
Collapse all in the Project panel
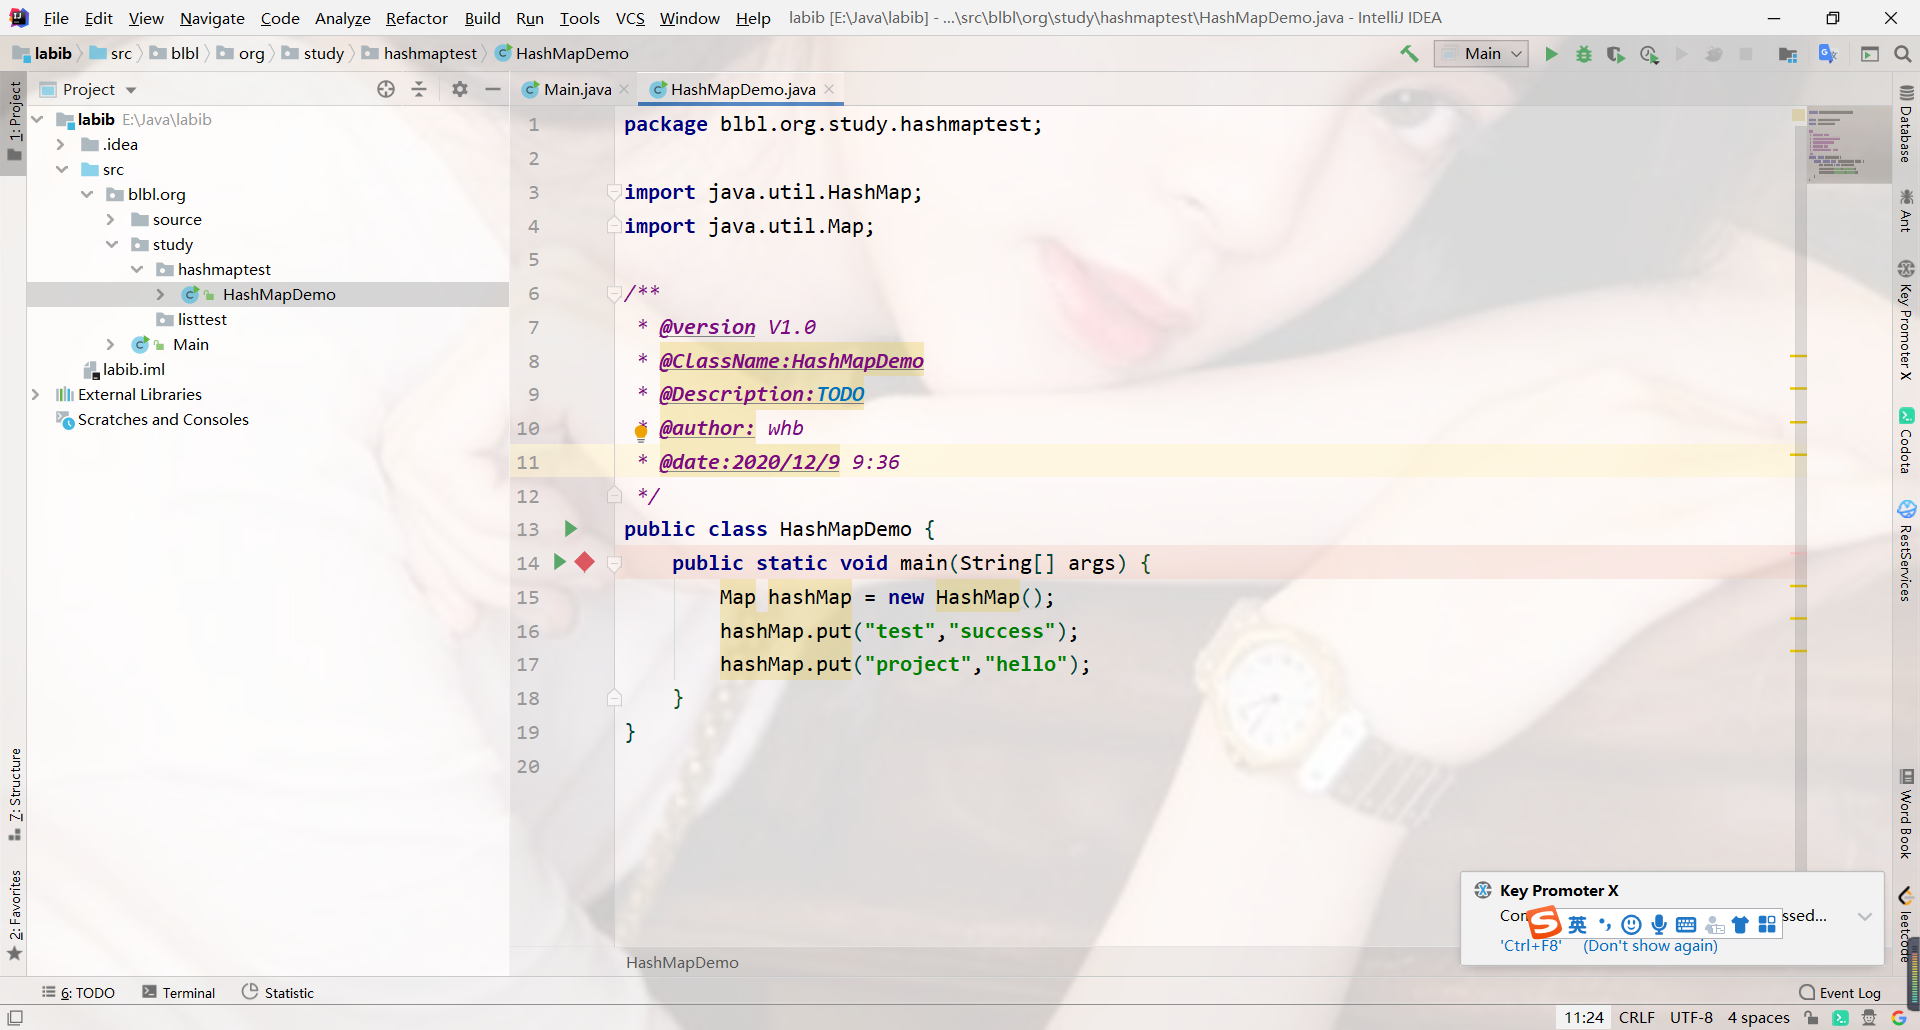coord(419,89)
